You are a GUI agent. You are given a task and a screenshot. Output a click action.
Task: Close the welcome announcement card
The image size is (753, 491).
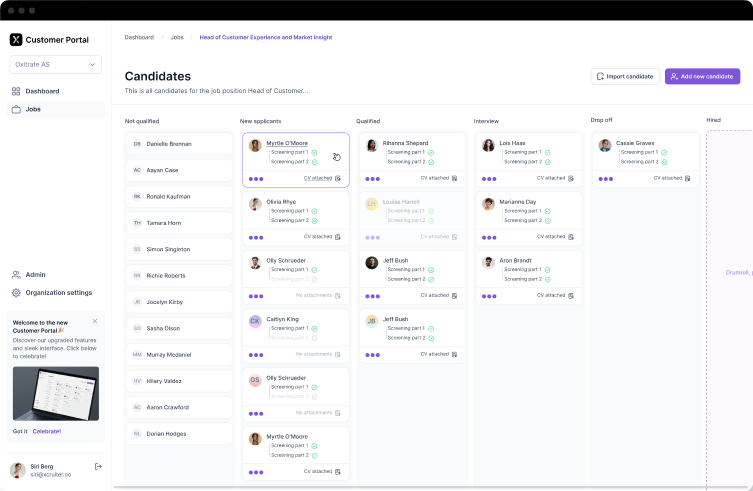95,321
